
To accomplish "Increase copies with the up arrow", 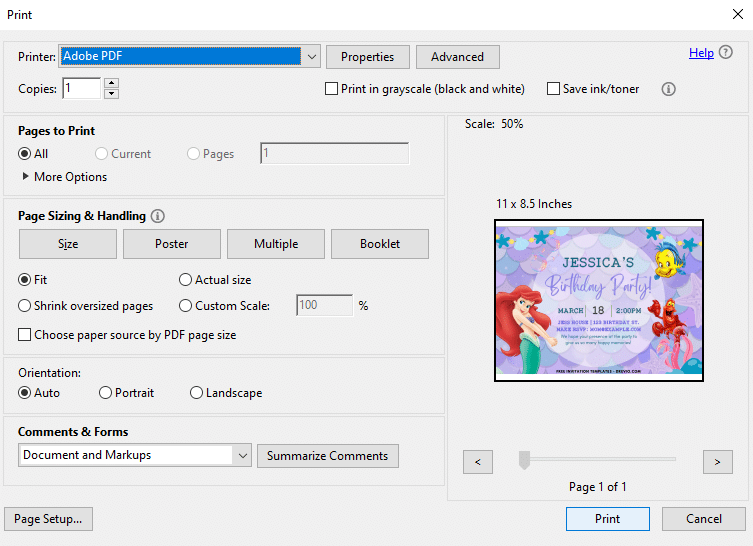I will coord(111,82).
